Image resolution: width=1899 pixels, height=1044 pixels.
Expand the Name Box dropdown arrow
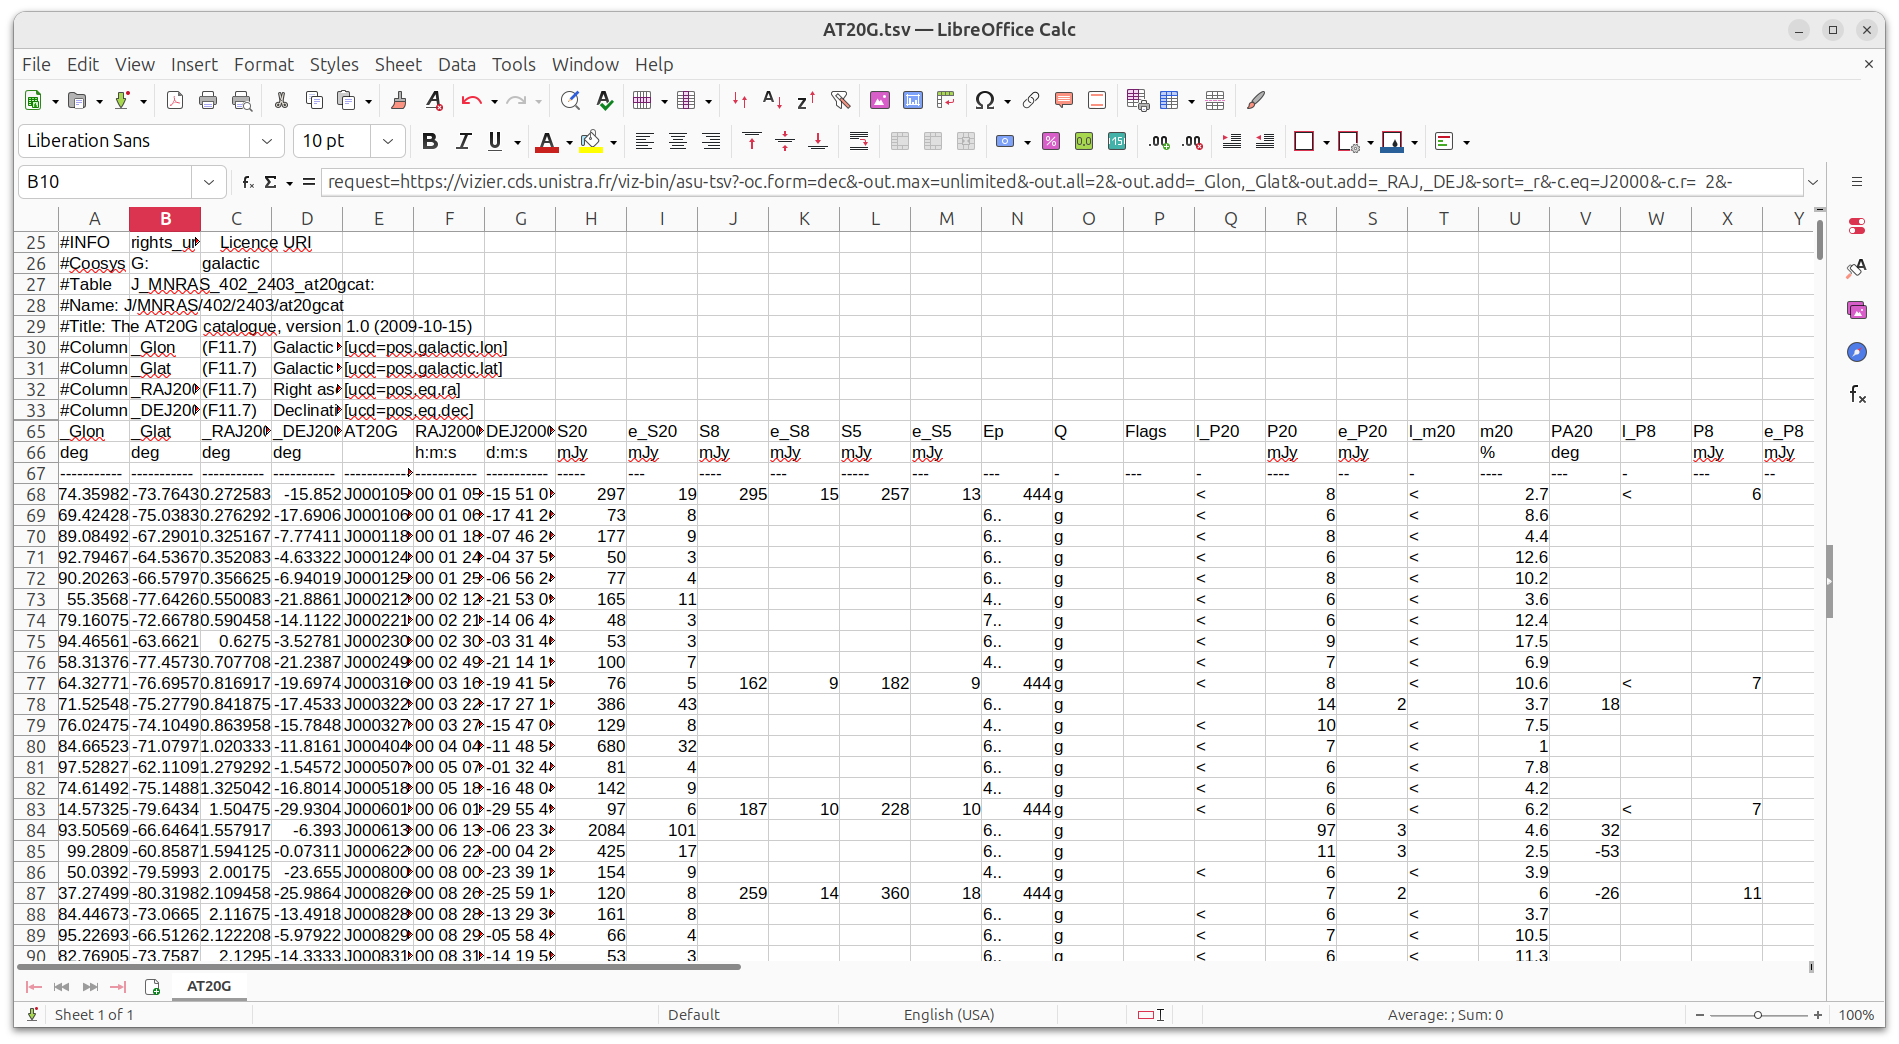coord(208,182)
